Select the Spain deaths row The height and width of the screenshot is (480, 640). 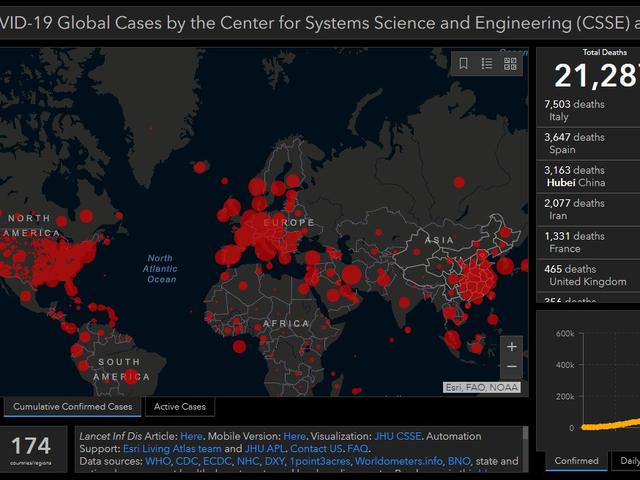pyautogui.click(x=585, y=143)
